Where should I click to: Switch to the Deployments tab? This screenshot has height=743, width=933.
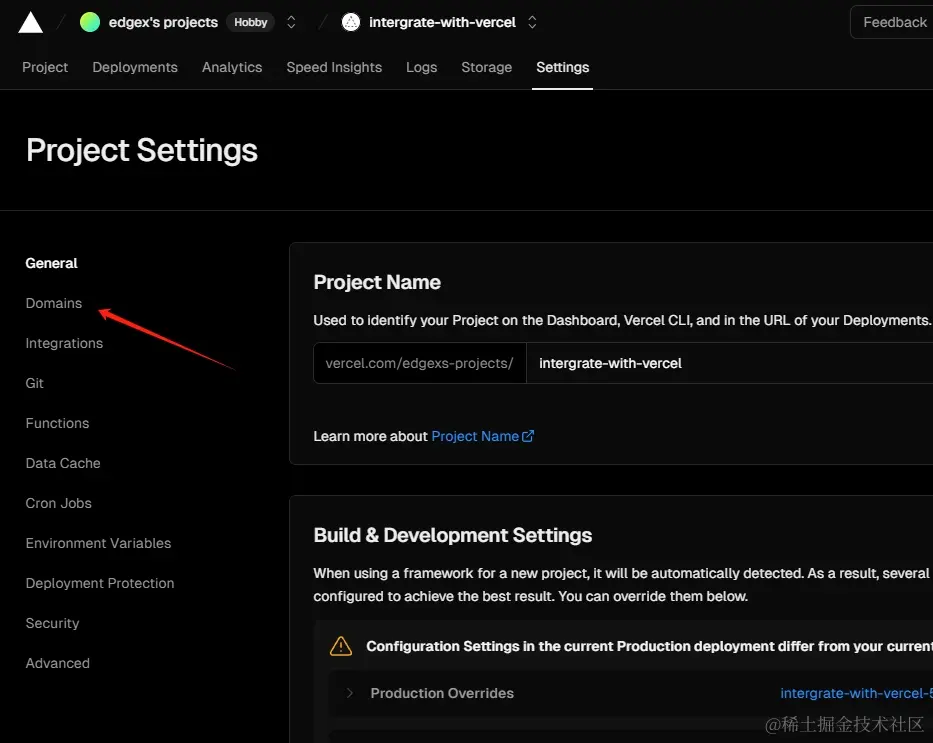(x=135, y=67)
